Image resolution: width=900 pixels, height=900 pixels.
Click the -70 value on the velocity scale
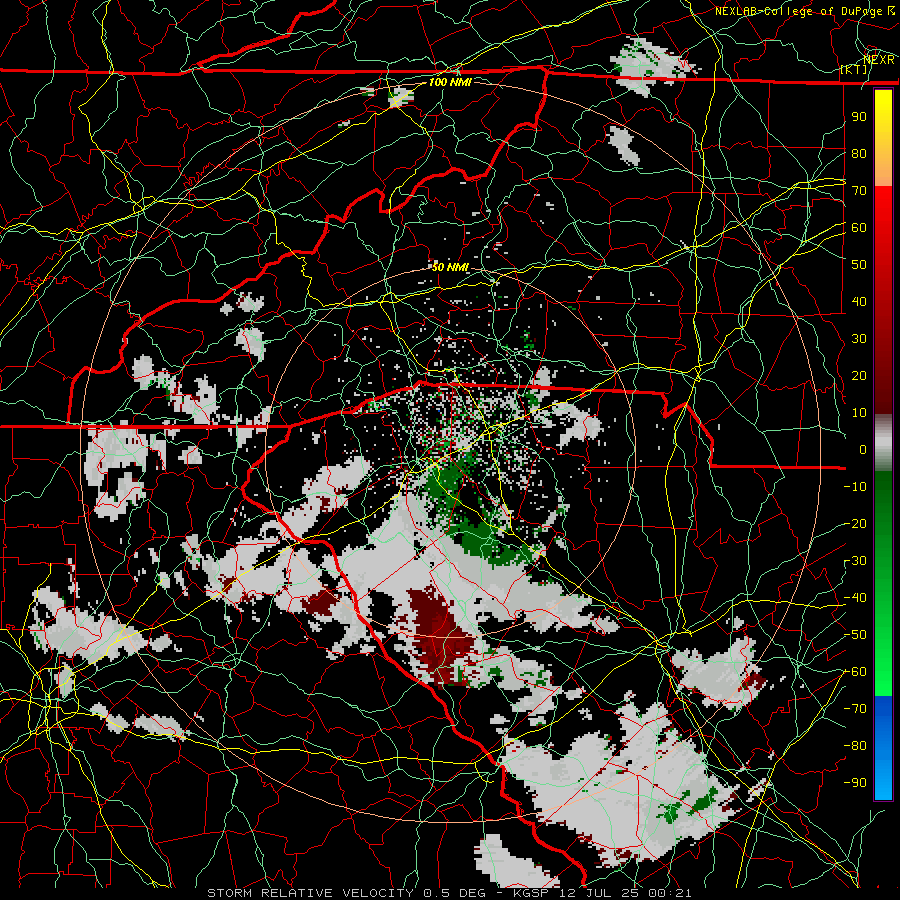tap(855, 709)
